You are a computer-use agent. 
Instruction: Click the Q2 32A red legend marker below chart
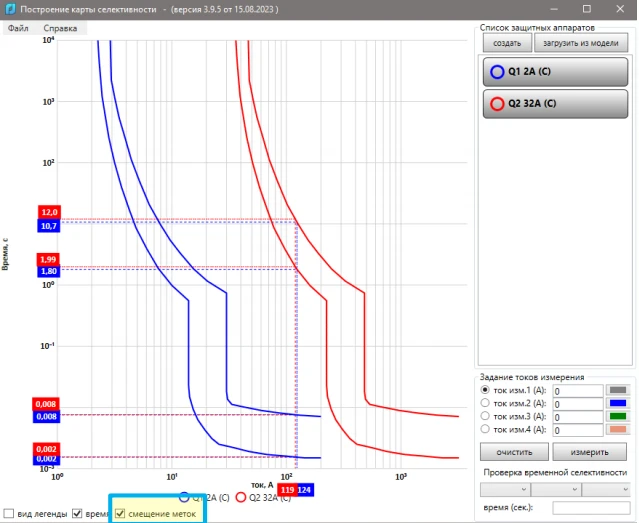tap(242, 497)
